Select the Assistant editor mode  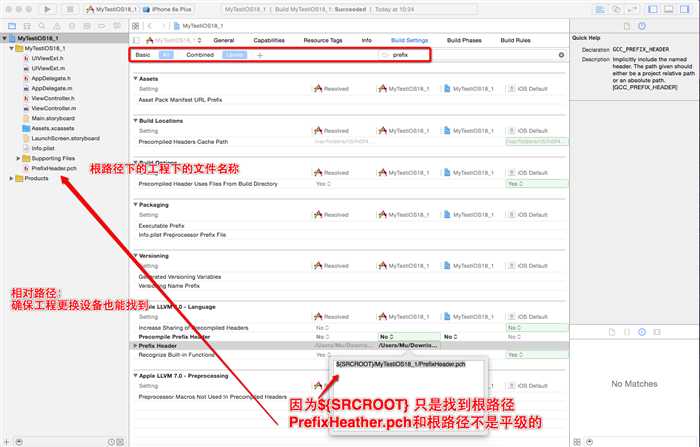pos(616,9)
